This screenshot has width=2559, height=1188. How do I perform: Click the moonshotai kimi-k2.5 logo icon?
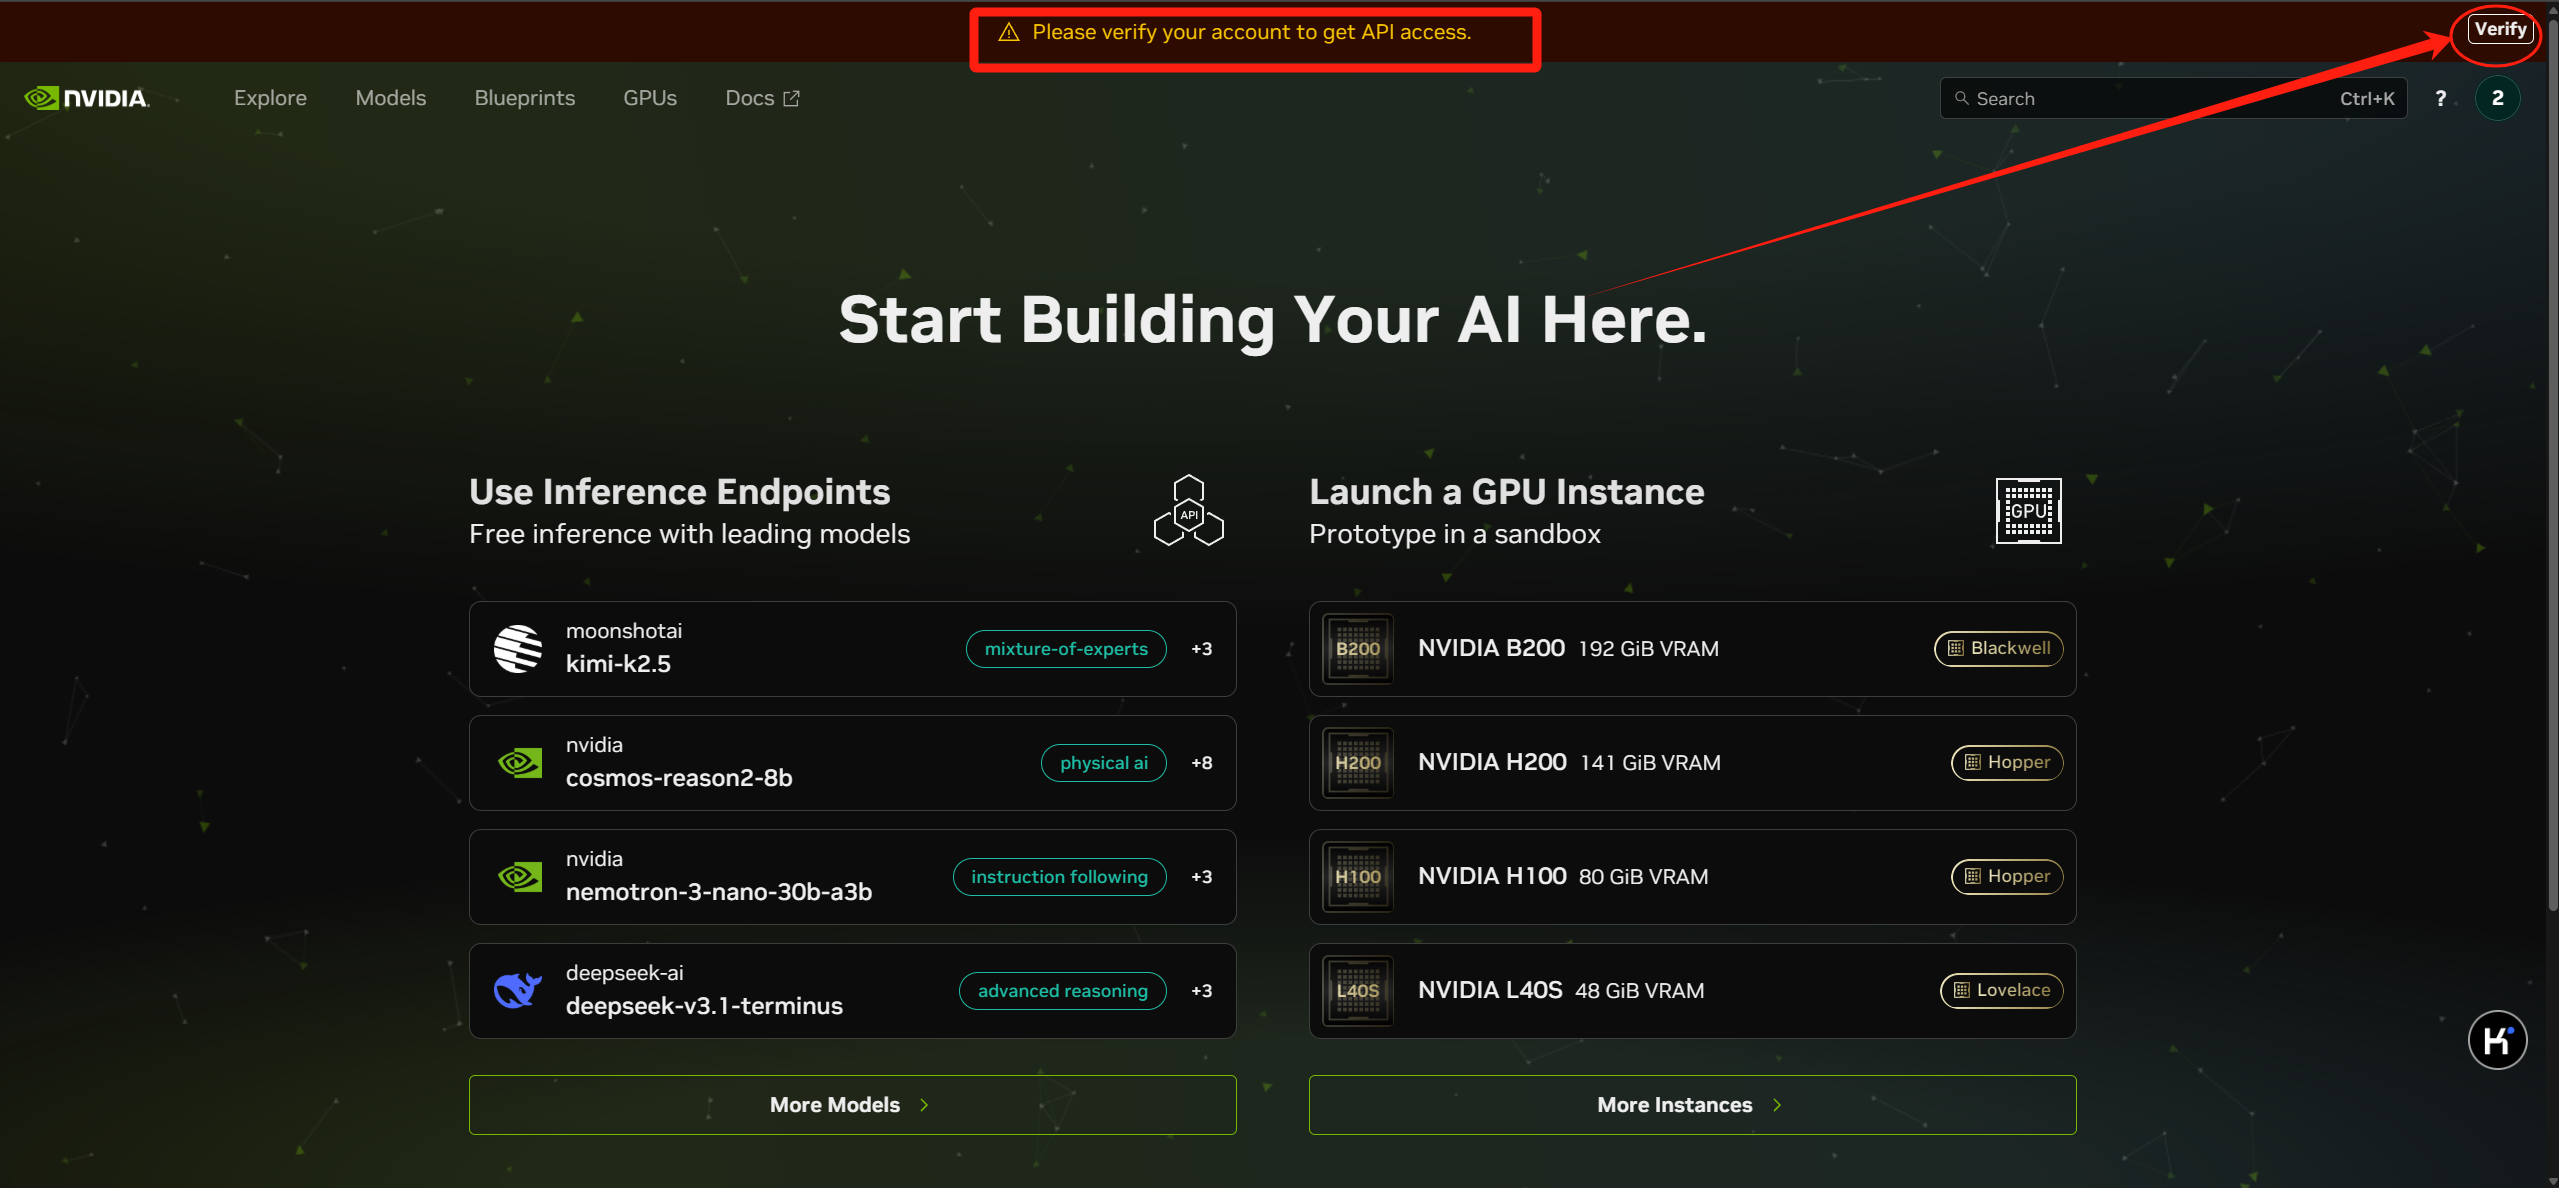pyautogui.click(x=518, y=649)
